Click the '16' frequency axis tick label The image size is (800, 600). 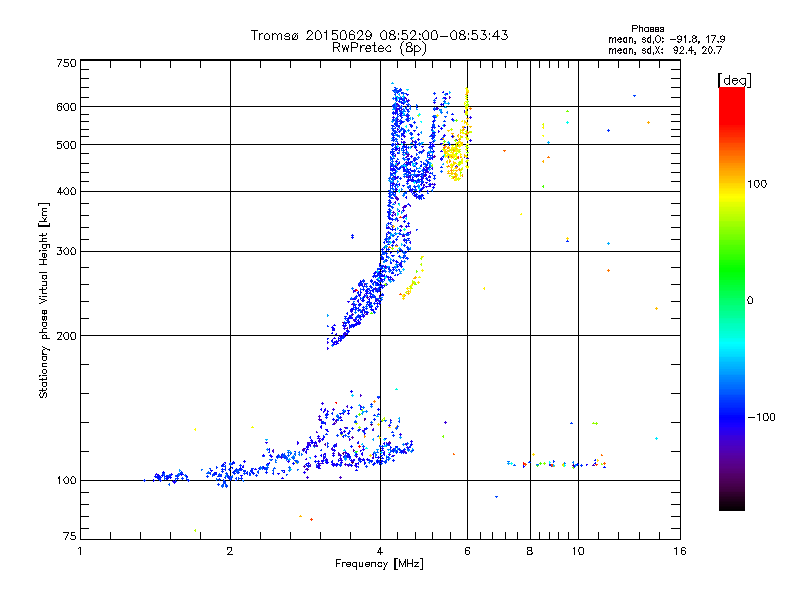(680, 551)
